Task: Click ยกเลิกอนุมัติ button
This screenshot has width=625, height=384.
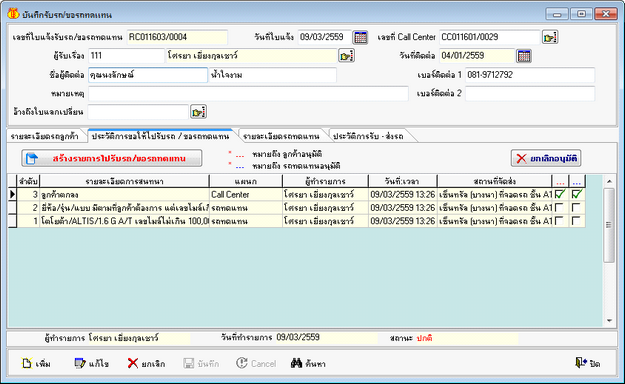Action: [x=546, y=158]
